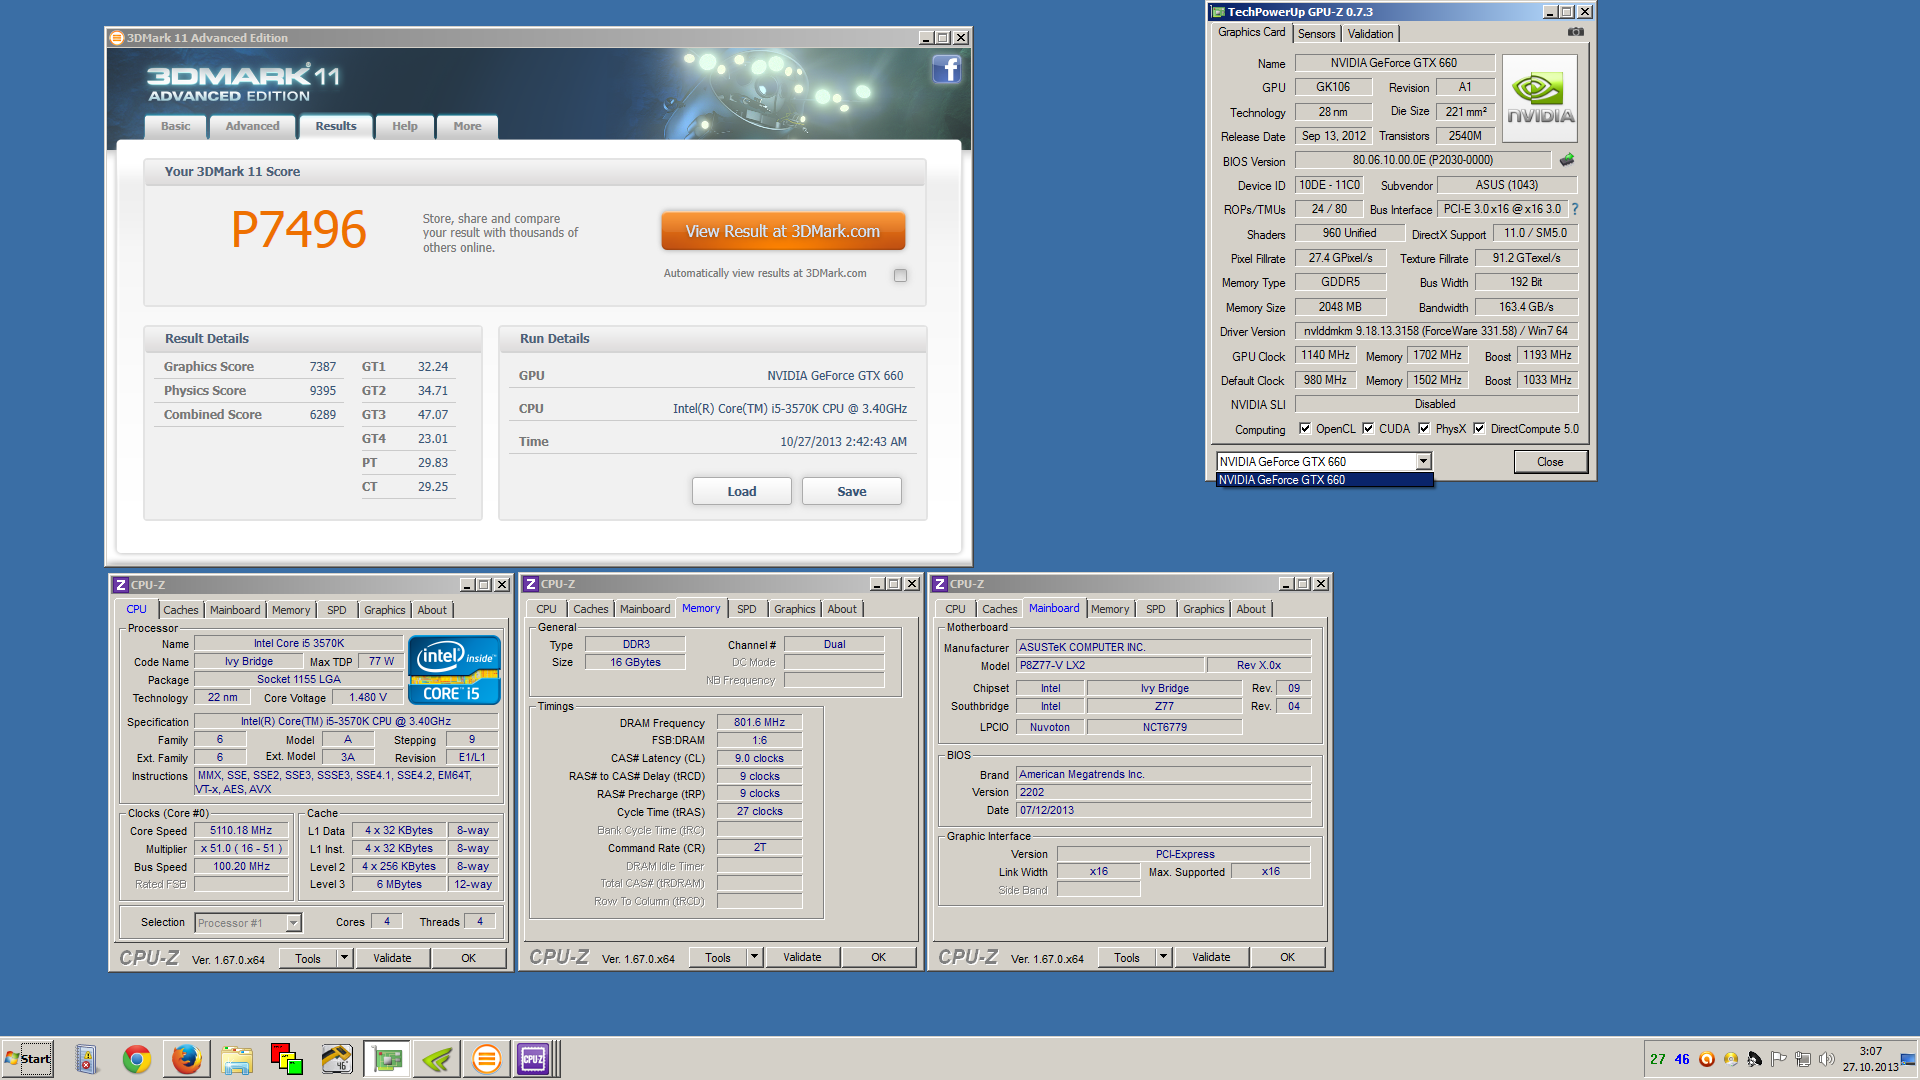Click the Close button in GPU-Z
1920x1080 pixels.
1550,462
